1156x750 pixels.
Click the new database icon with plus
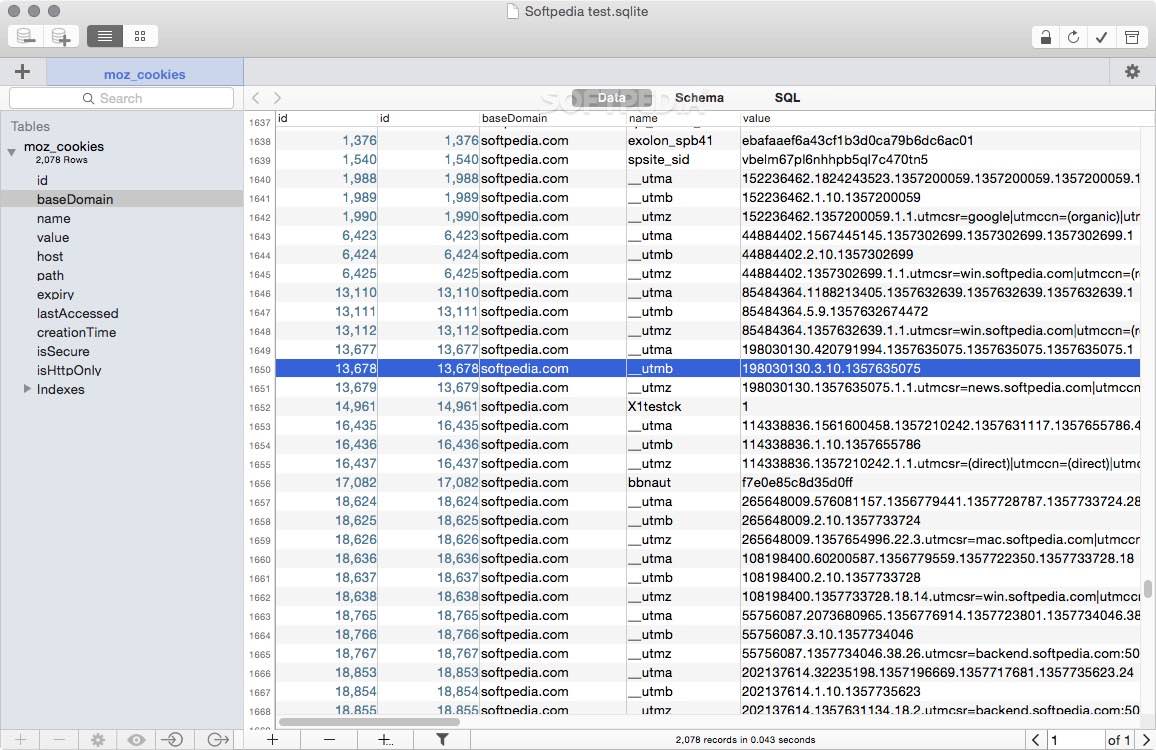click(x=60, y=36)
